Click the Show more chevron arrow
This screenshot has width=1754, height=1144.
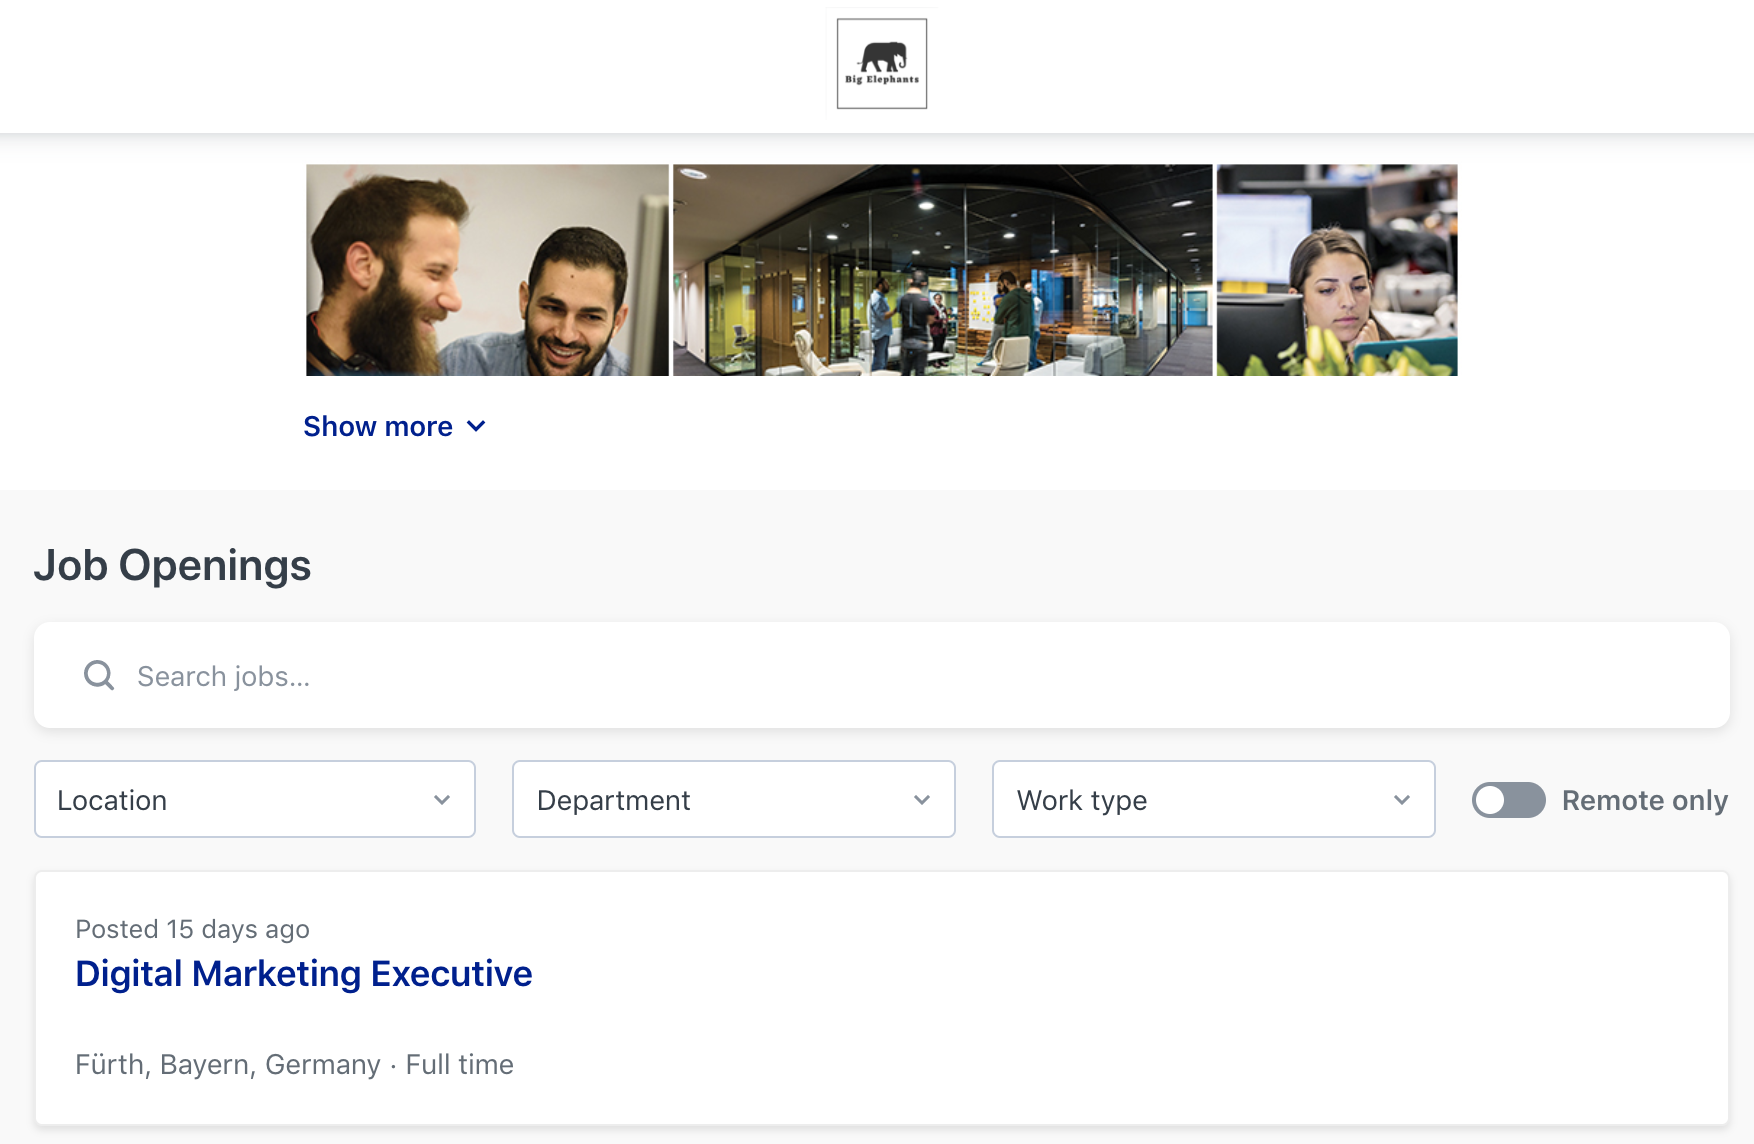(476, 427)
